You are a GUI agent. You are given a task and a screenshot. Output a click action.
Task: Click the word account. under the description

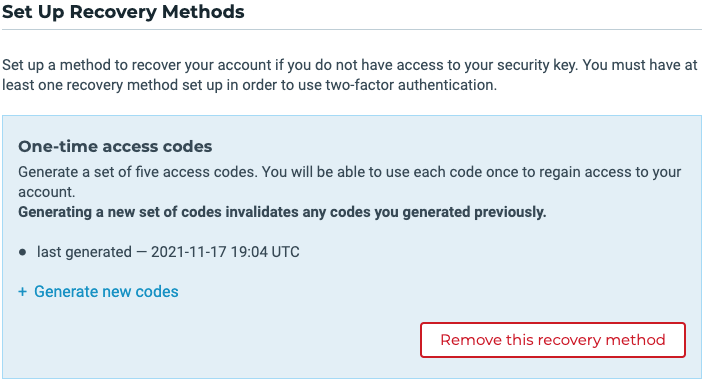[47, 192]
